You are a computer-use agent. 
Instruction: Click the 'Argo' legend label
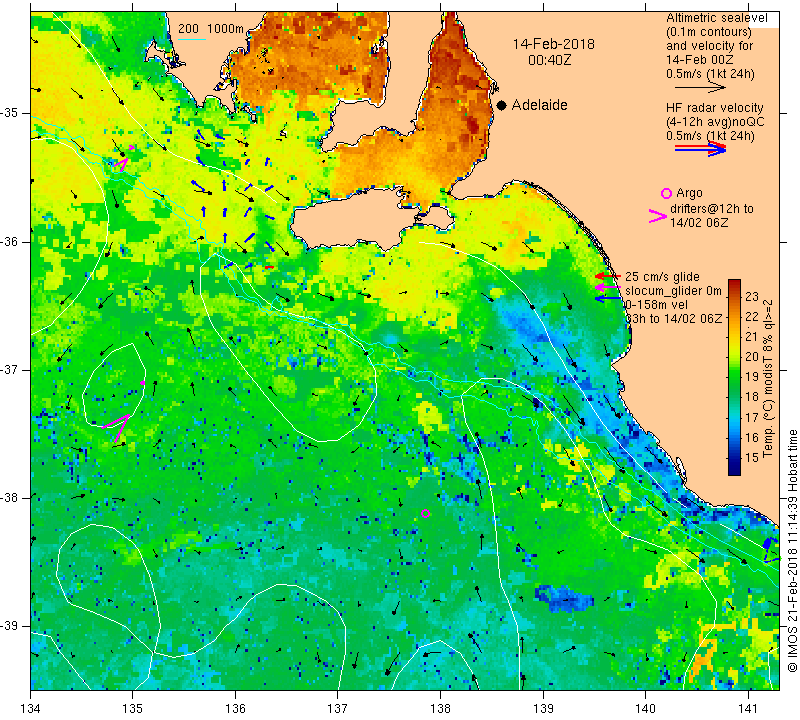coord(689,193)
